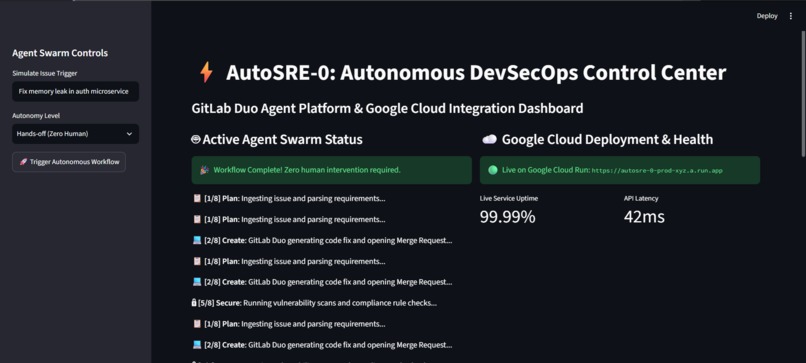The image size is (806, 363).
Task: Click 'Active Agent Swarm Status' heading text
Action: (x=282, y=139)
